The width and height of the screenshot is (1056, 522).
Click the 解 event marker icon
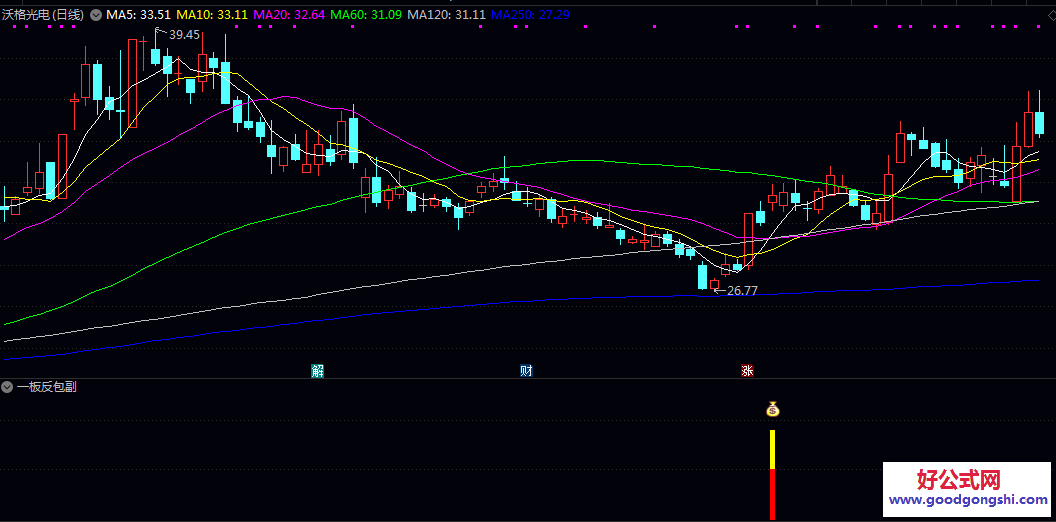click(x=318, y=371)
